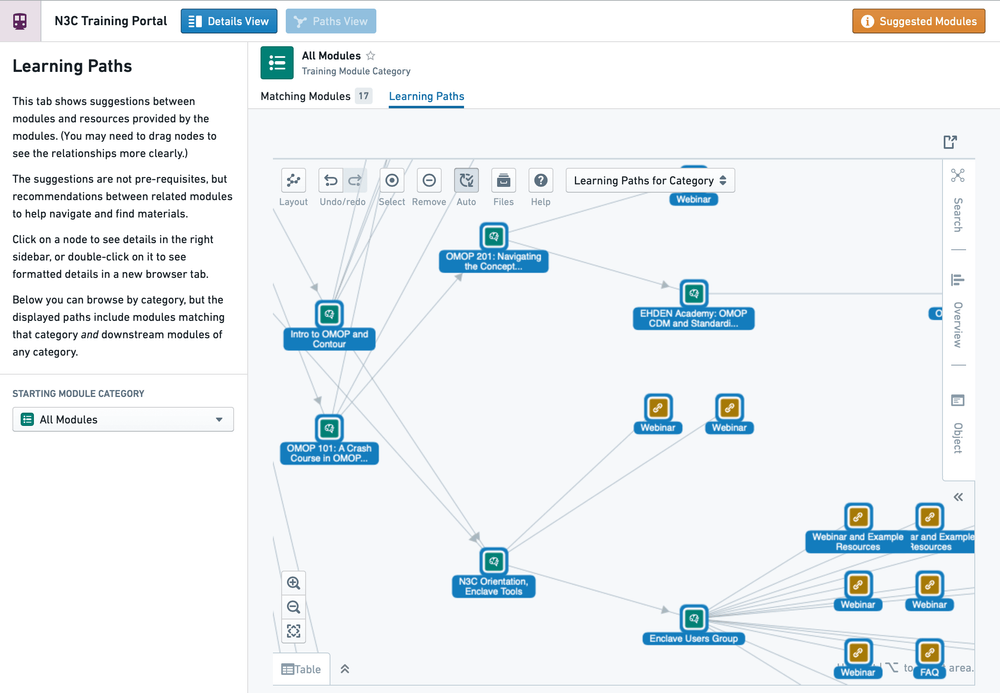Viewport: 1000px width, 693px height.
Task: Open the graph Help icon
Action: click(x=541, y=181)
